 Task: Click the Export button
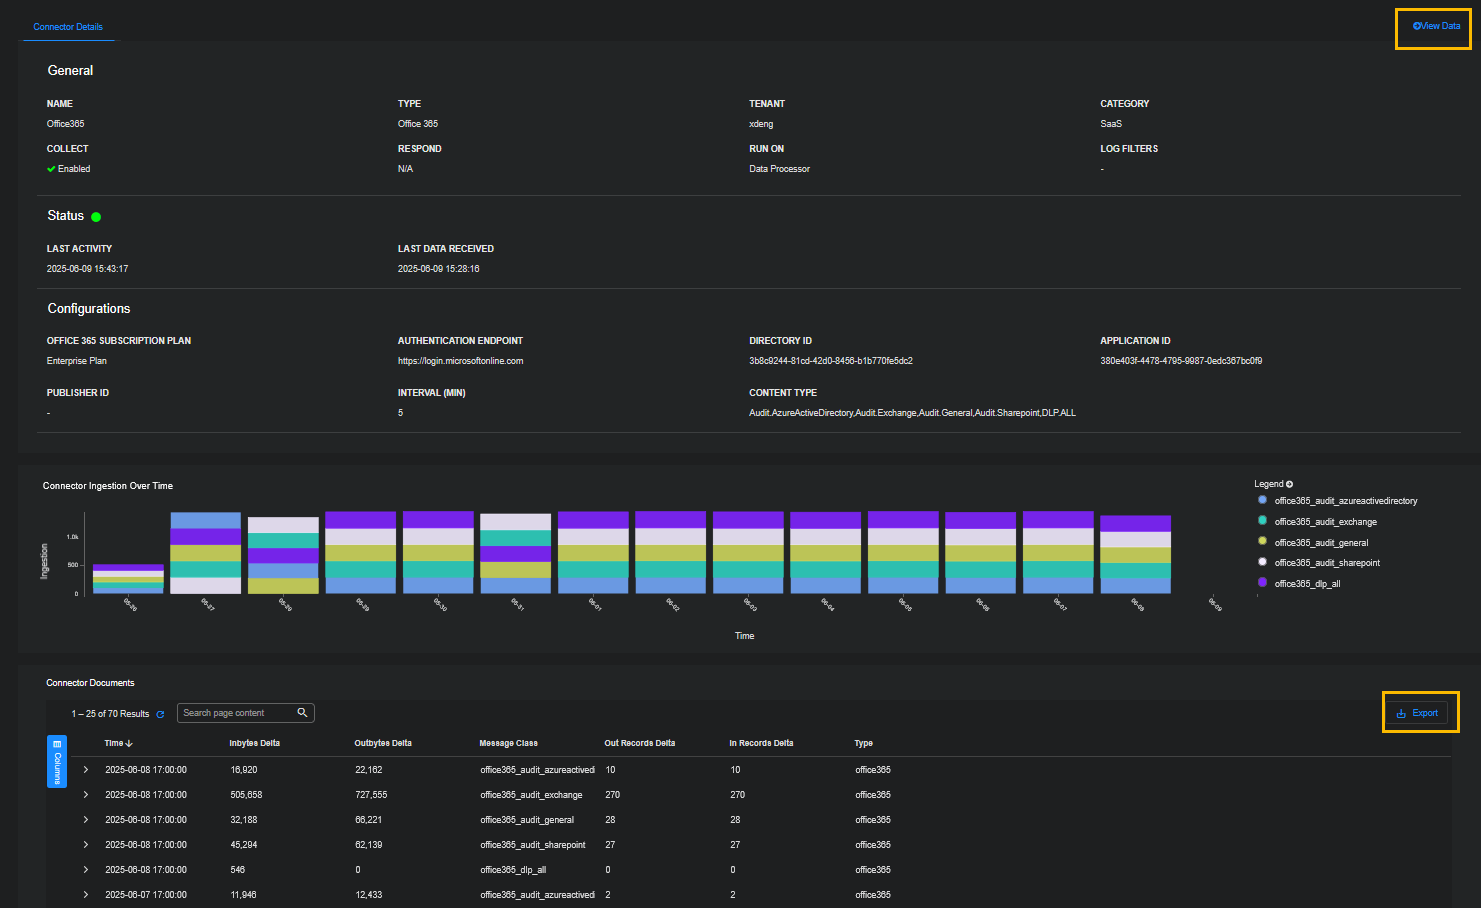[1417, 713]
